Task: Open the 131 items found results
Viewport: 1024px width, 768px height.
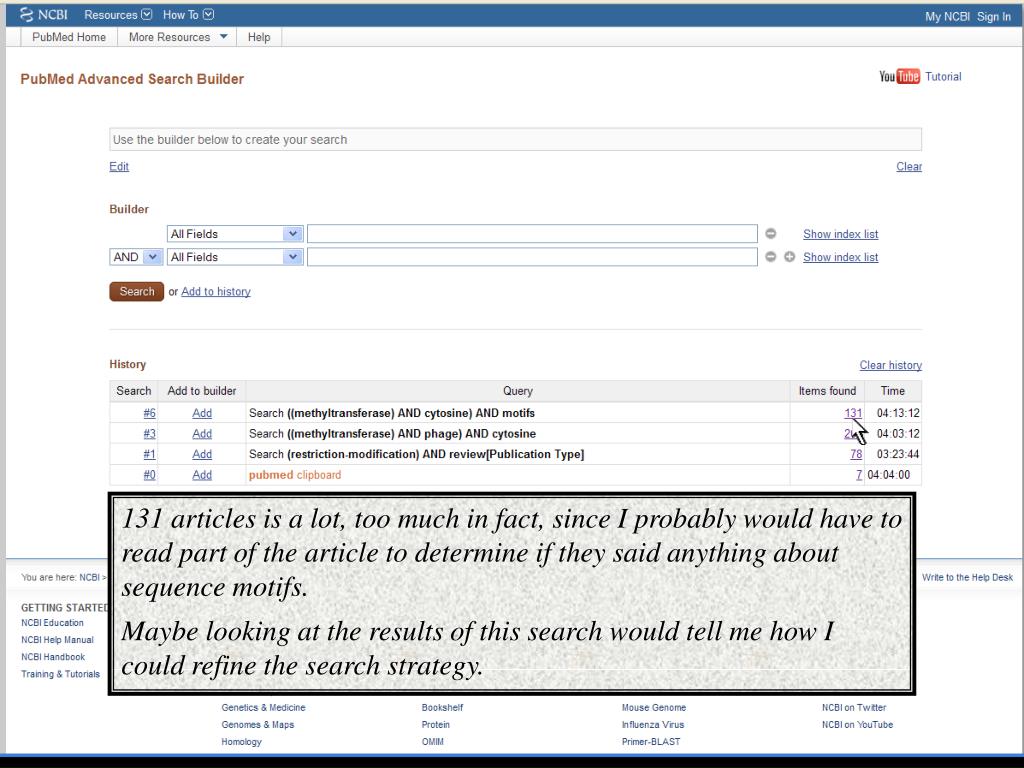Action: click(853, 413)
